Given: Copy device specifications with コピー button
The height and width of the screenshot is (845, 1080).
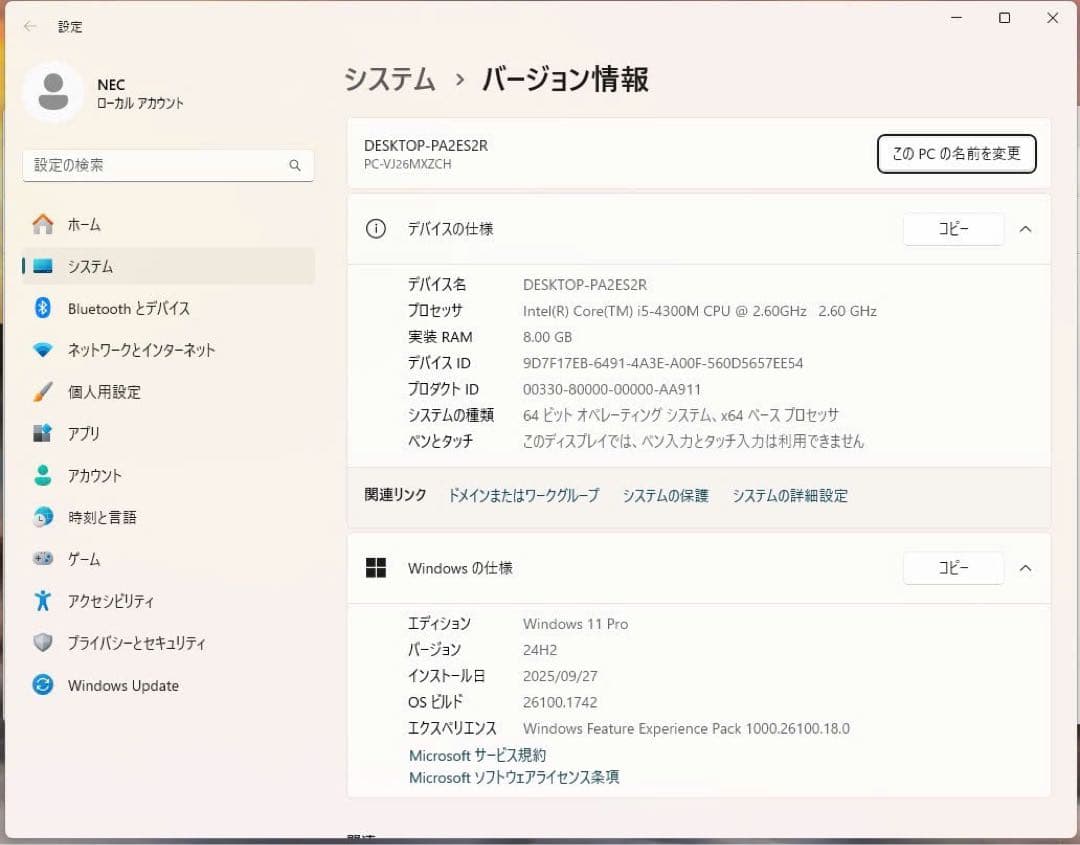Looking at the screenshot, I should click(x=953, y=229).
